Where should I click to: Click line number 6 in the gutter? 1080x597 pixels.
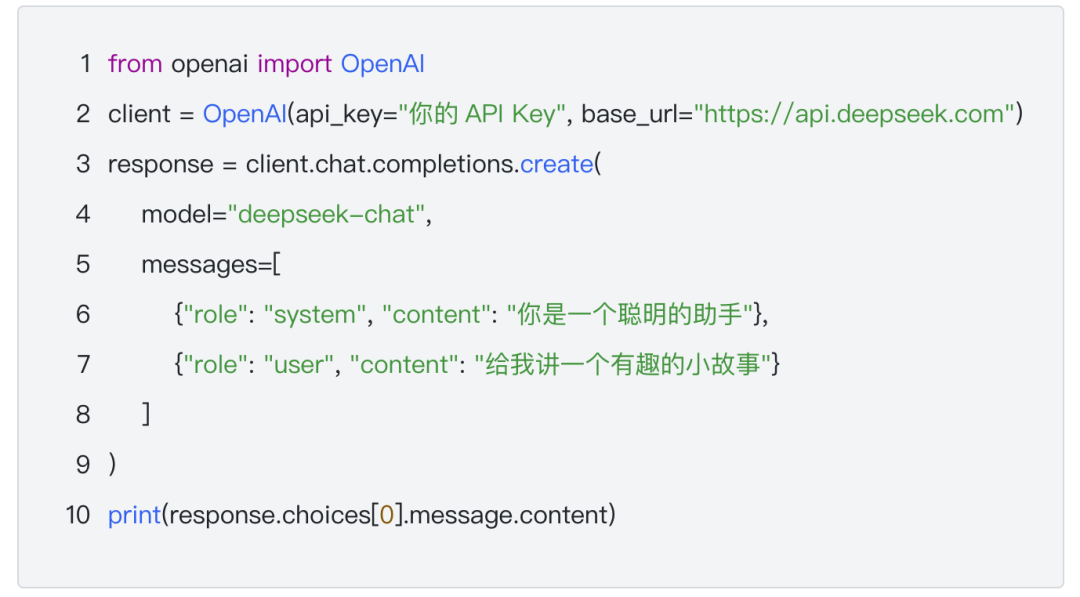(x=83, y=314)
